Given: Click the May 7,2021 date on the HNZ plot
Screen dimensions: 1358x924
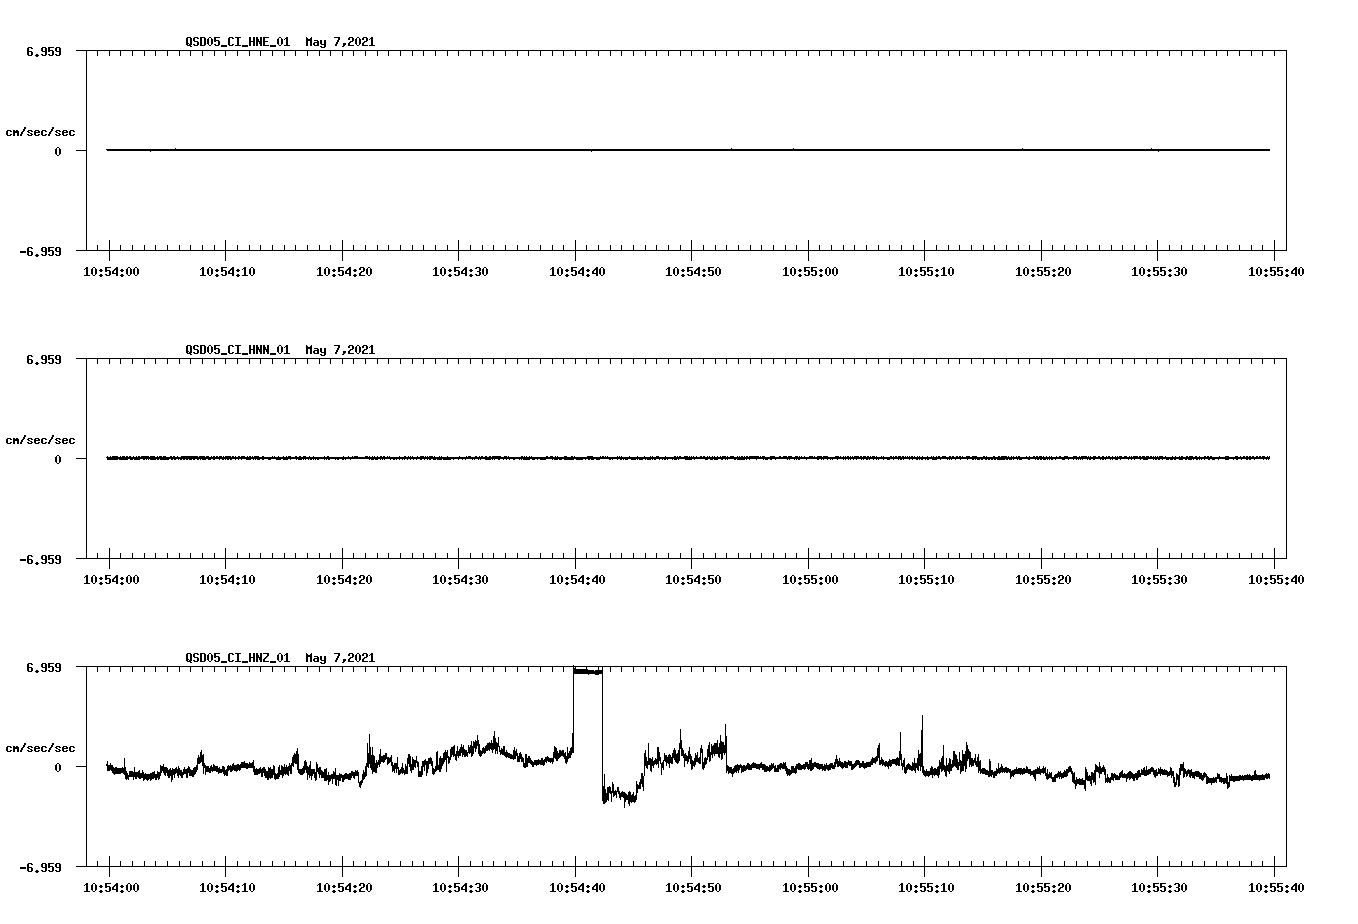Looking at the screenshot, I should (x=340, y=659).
